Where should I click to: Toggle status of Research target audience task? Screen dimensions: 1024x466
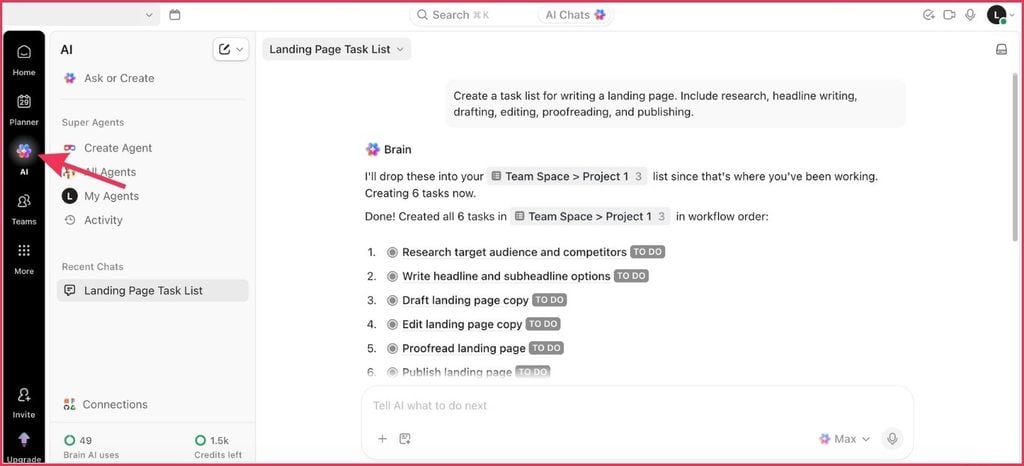392,253
